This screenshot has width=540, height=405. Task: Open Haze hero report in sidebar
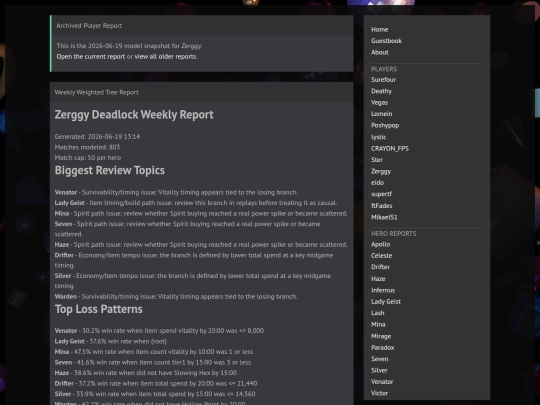(378, 279)
